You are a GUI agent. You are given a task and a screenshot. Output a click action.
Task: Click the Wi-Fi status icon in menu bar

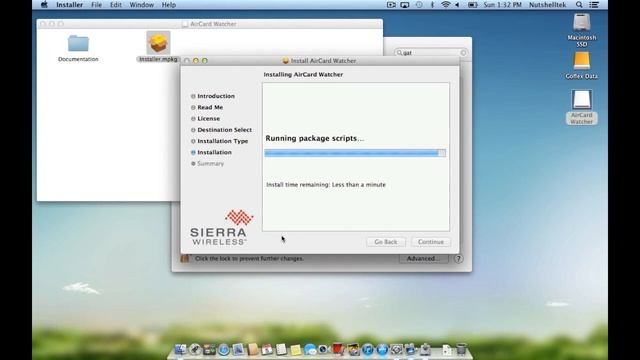[445, 5]
